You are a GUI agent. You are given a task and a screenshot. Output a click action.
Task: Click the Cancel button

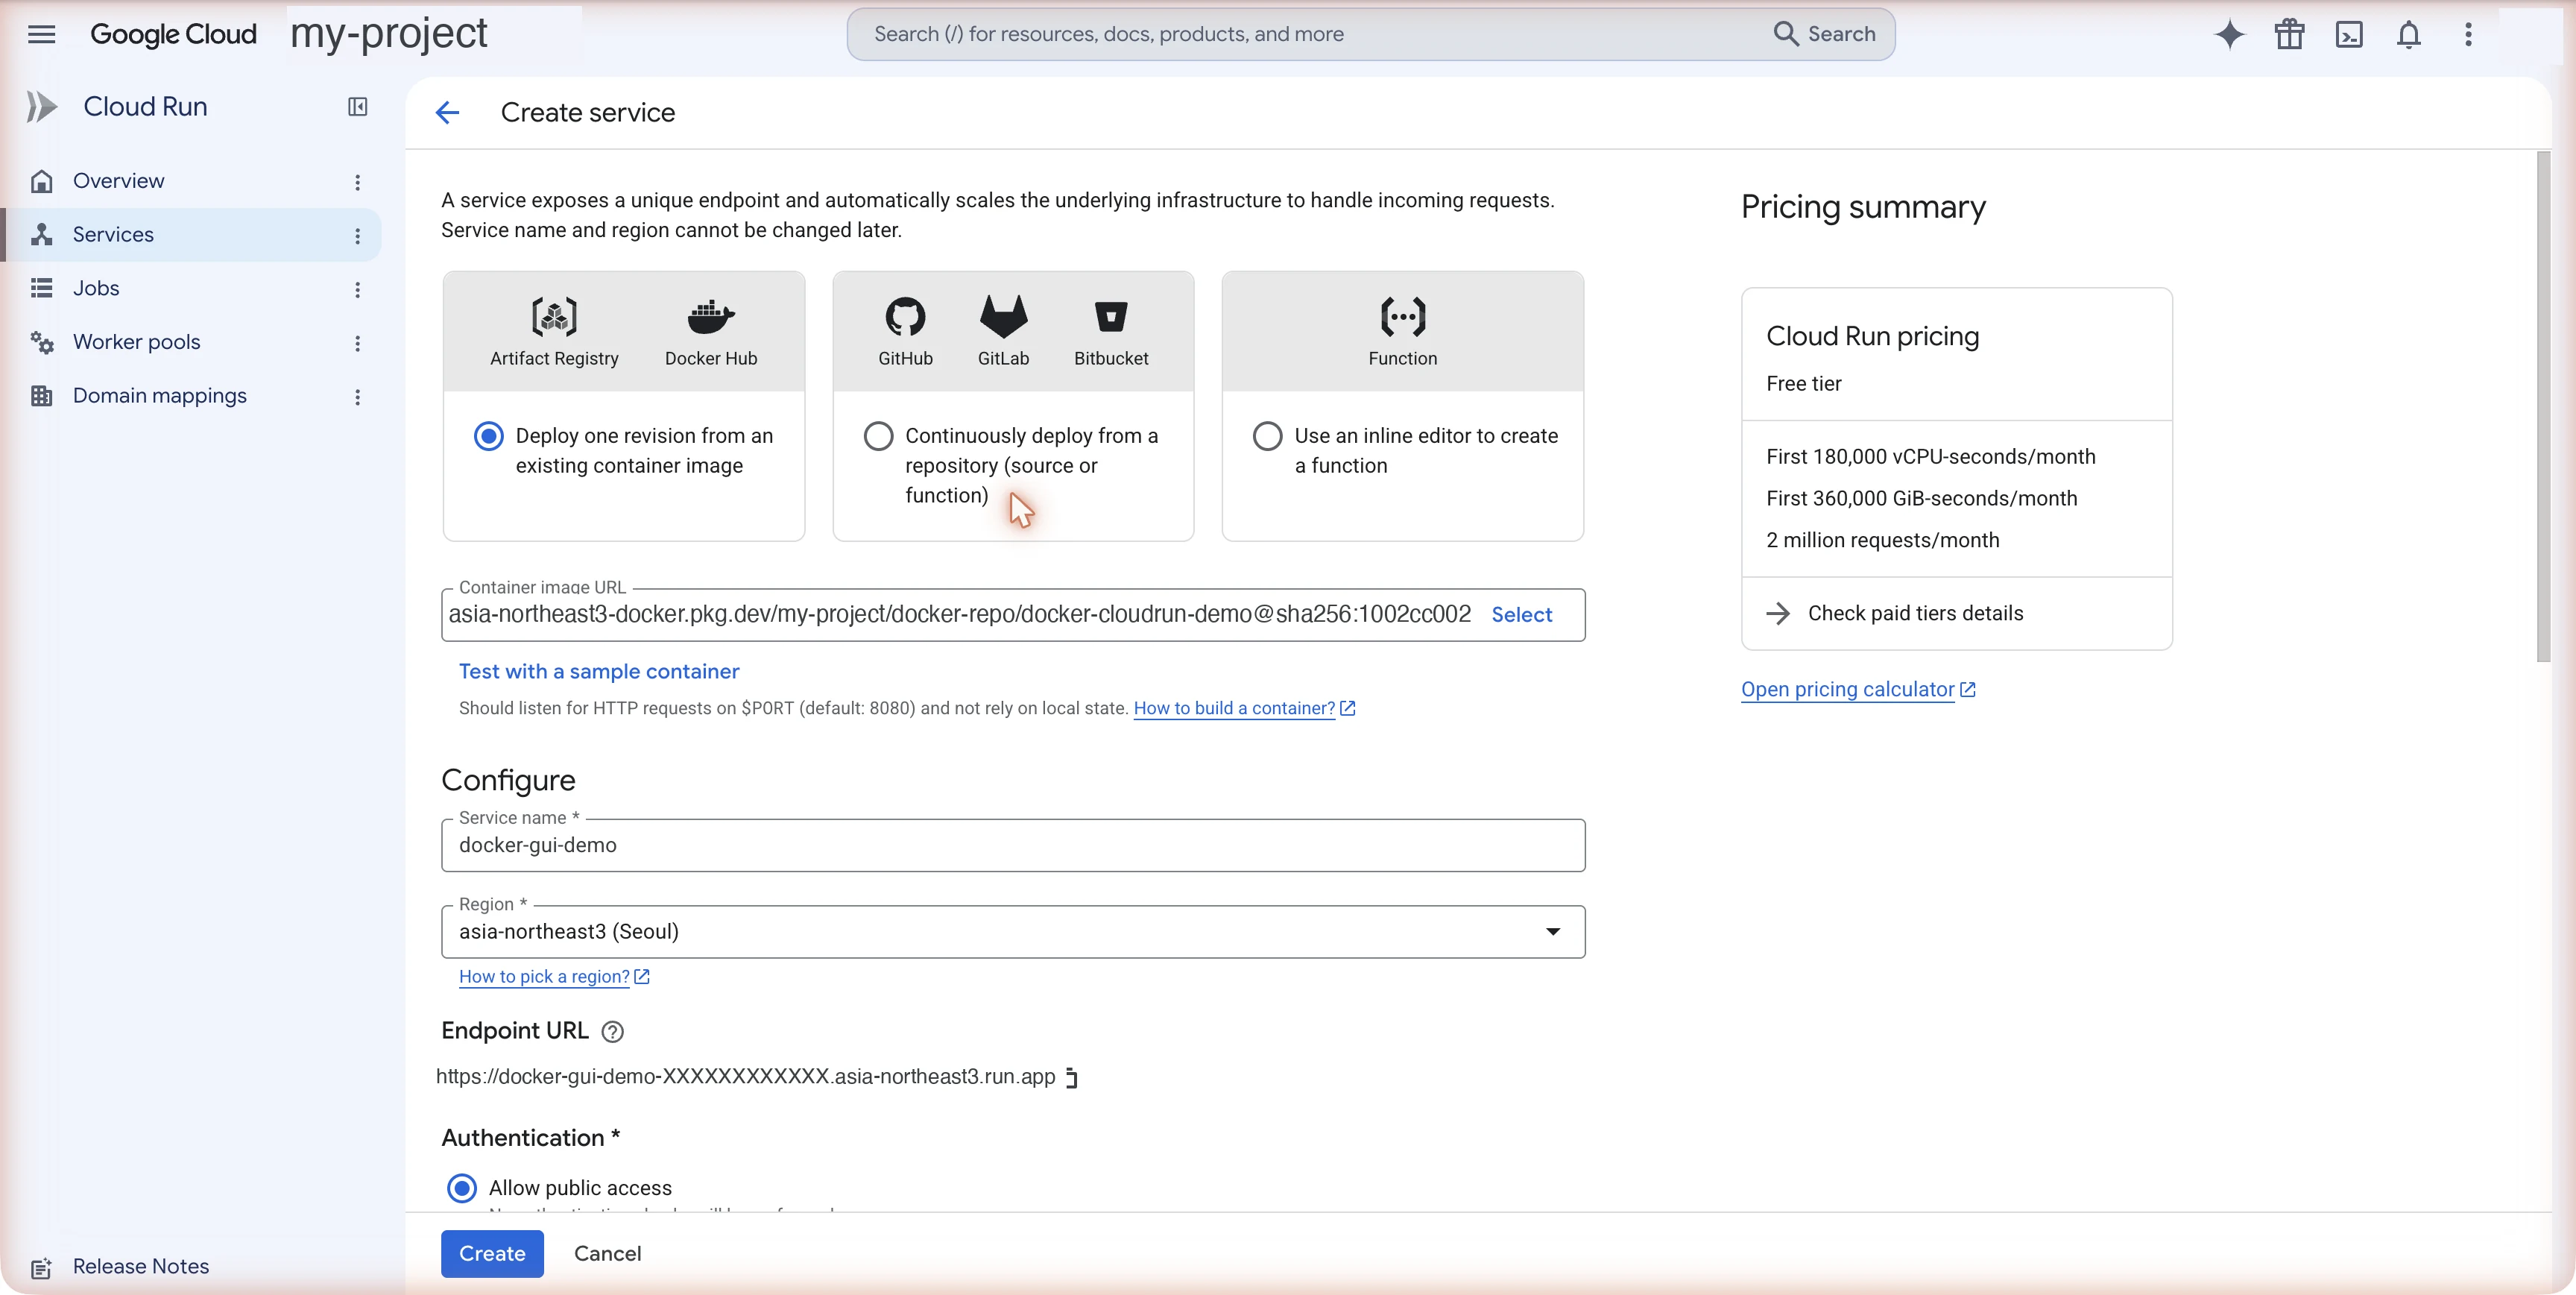pos(607,1254)
